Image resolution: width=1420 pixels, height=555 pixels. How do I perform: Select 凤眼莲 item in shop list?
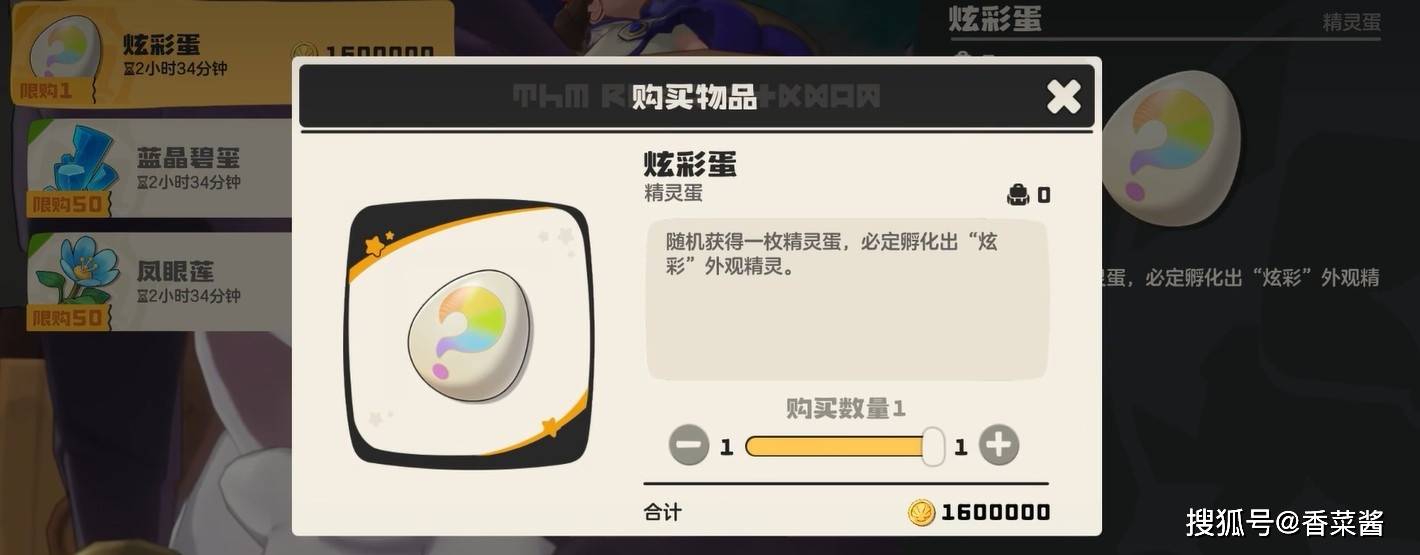(x=160, y=282)
